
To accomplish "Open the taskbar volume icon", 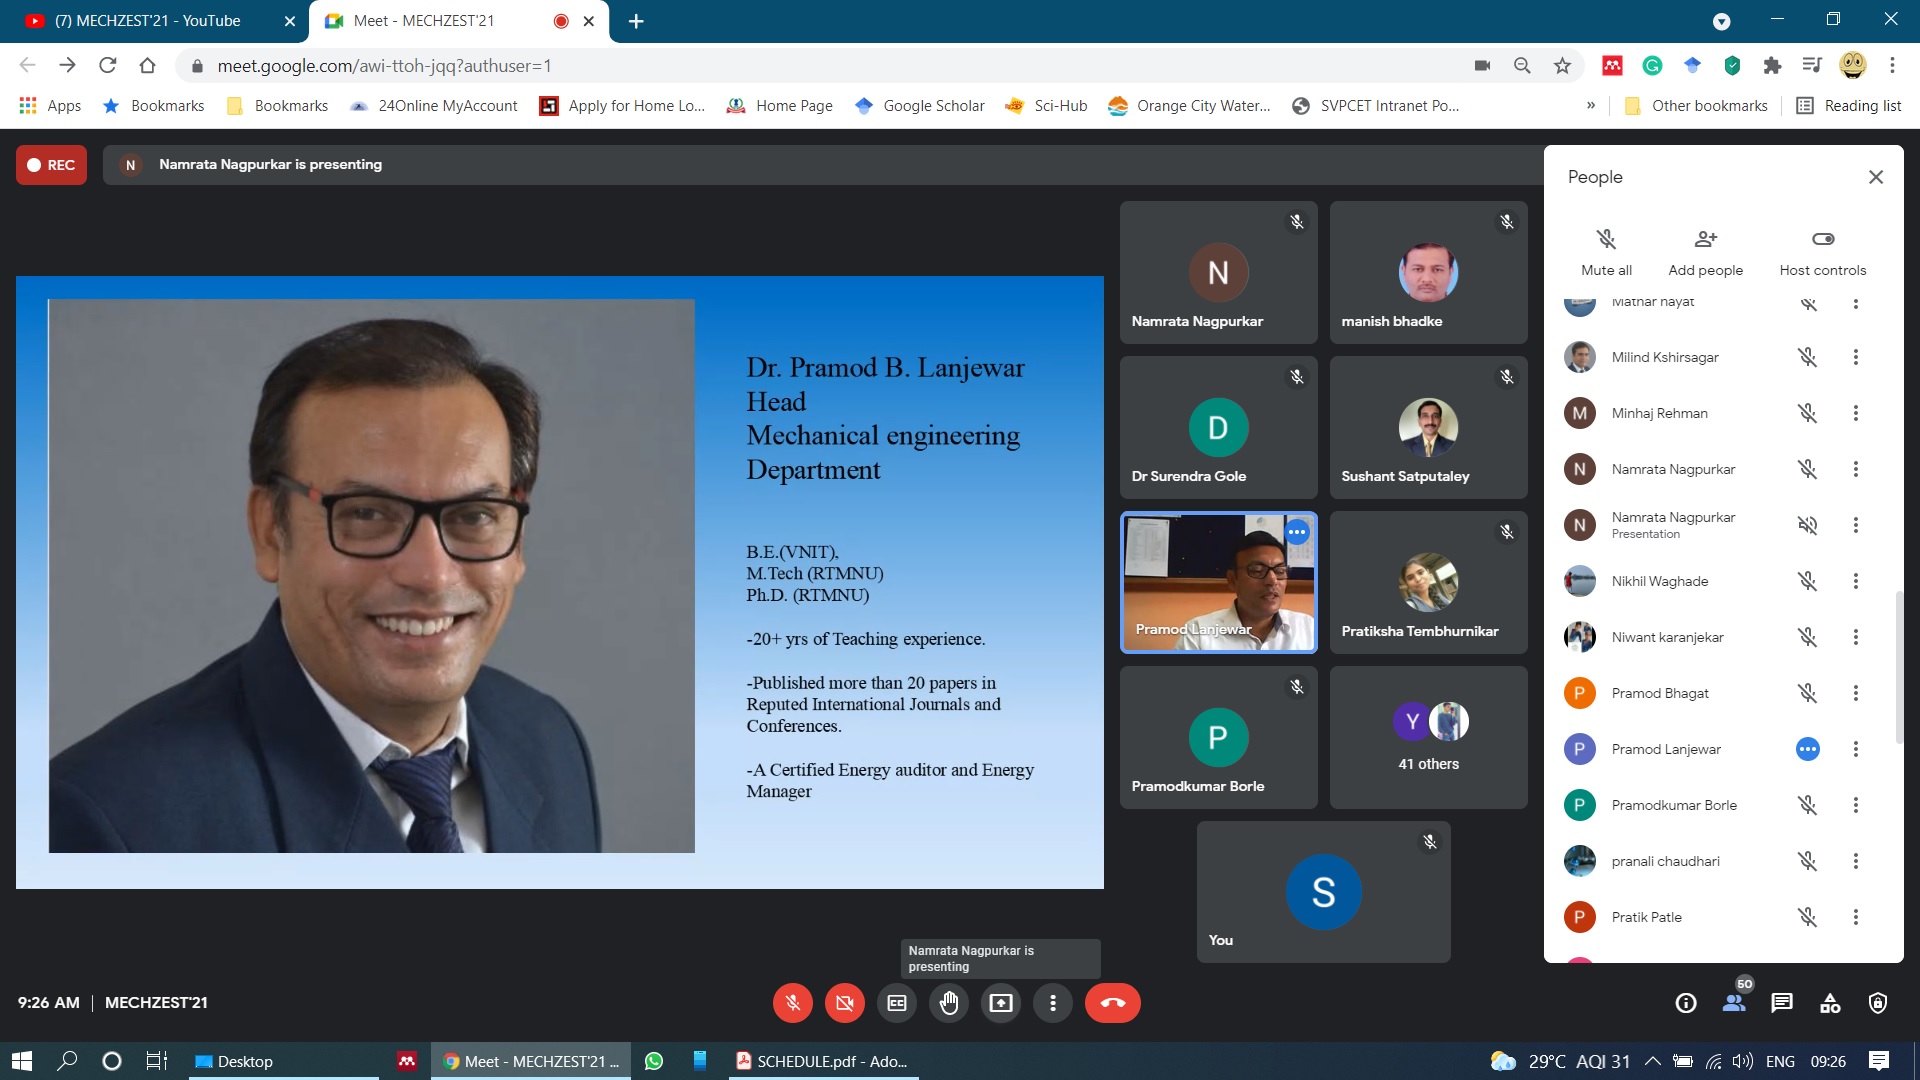I will click(1742, 1061).
